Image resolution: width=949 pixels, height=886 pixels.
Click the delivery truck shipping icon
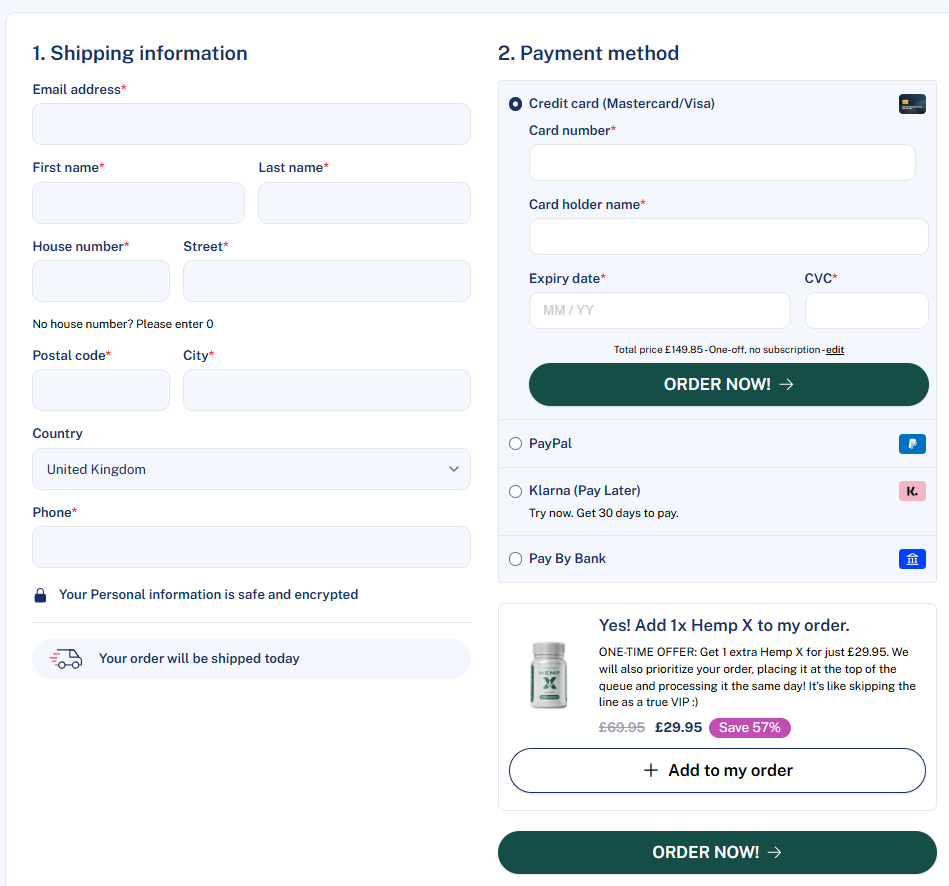[66, 659]
